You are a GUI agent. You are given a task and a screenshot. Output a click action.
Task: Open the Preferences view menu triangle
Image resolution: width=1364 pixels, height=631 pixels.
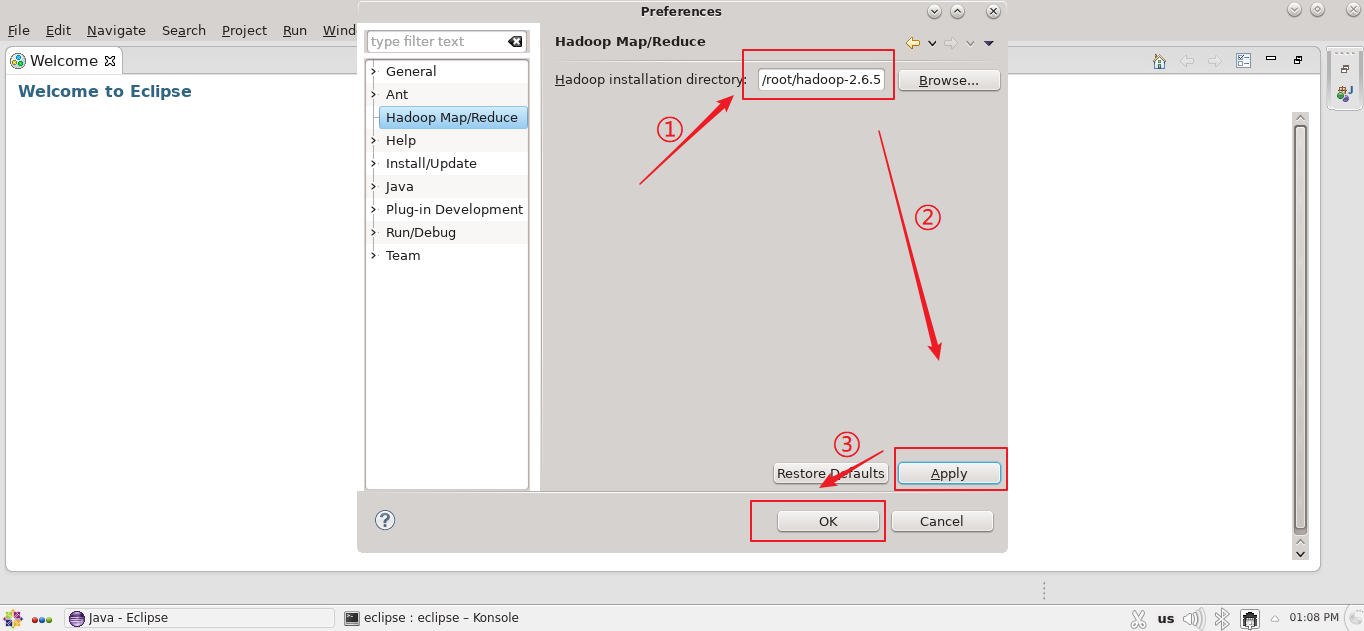coord(989,43)
